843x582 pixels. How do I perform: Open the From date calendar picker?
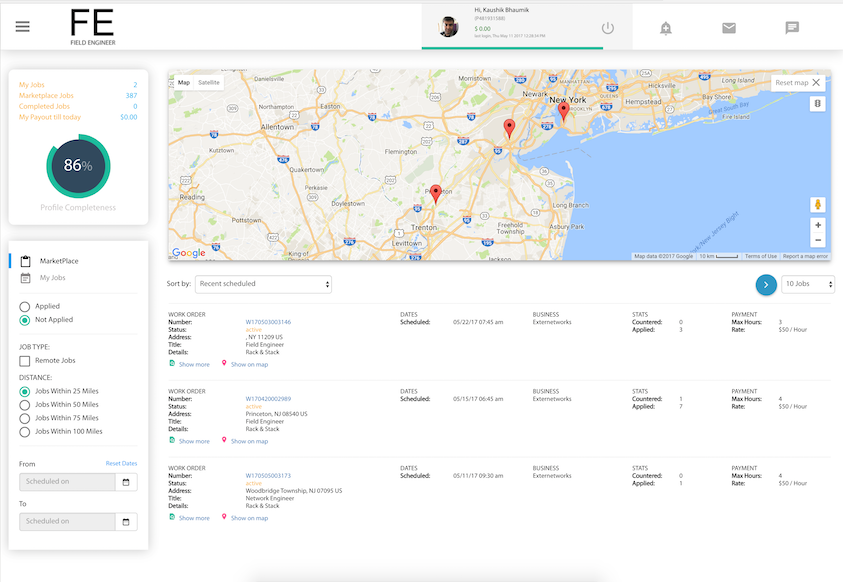click(126, 482)
